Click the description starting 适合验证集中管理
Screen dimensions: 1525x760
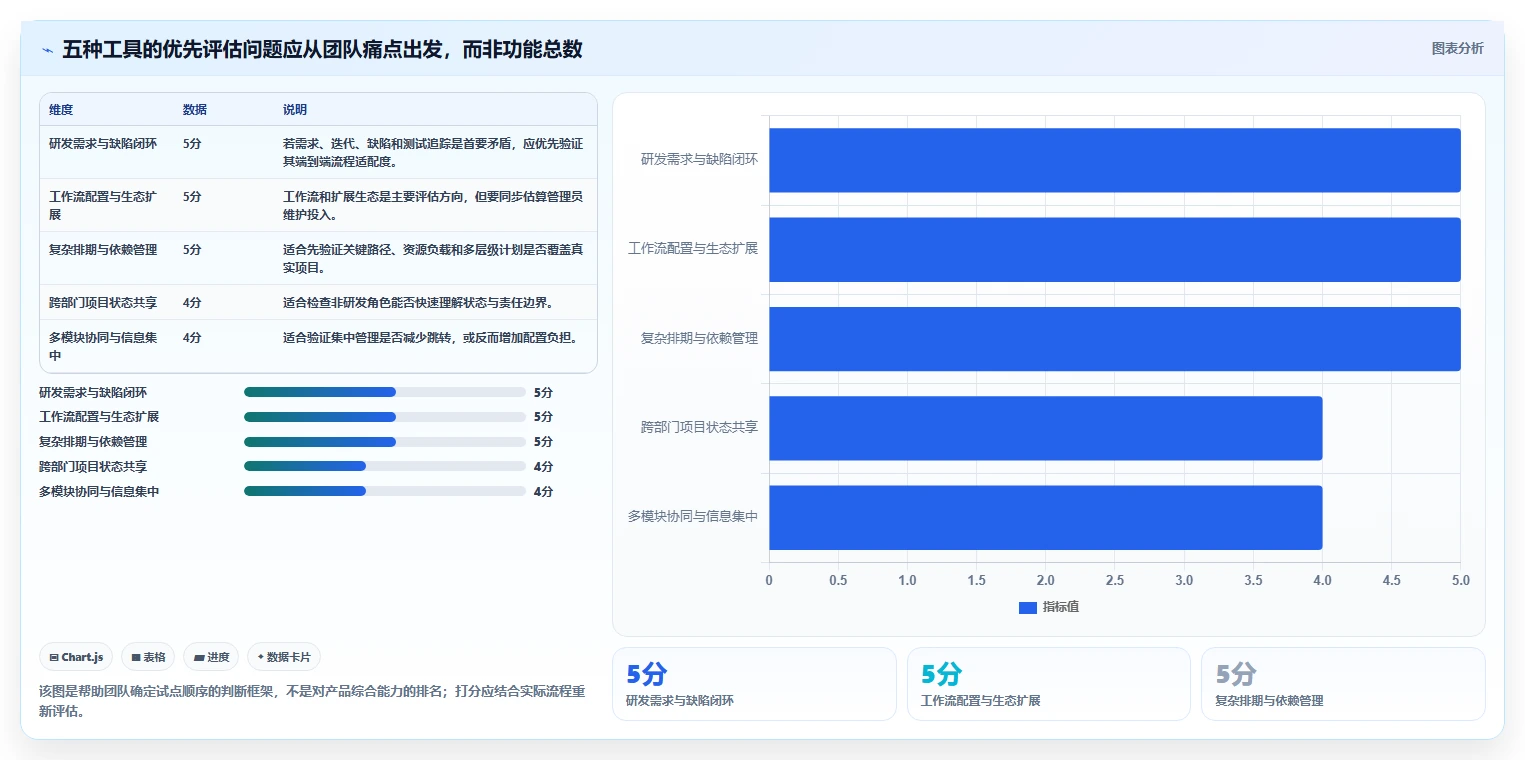coord(430,338)
